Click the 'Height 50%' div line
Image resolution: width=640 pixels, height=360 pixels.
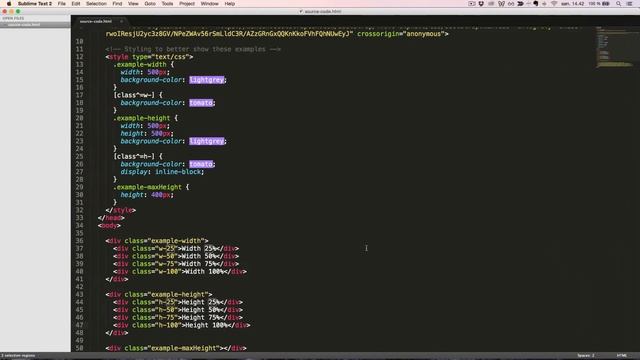point(178,310)
